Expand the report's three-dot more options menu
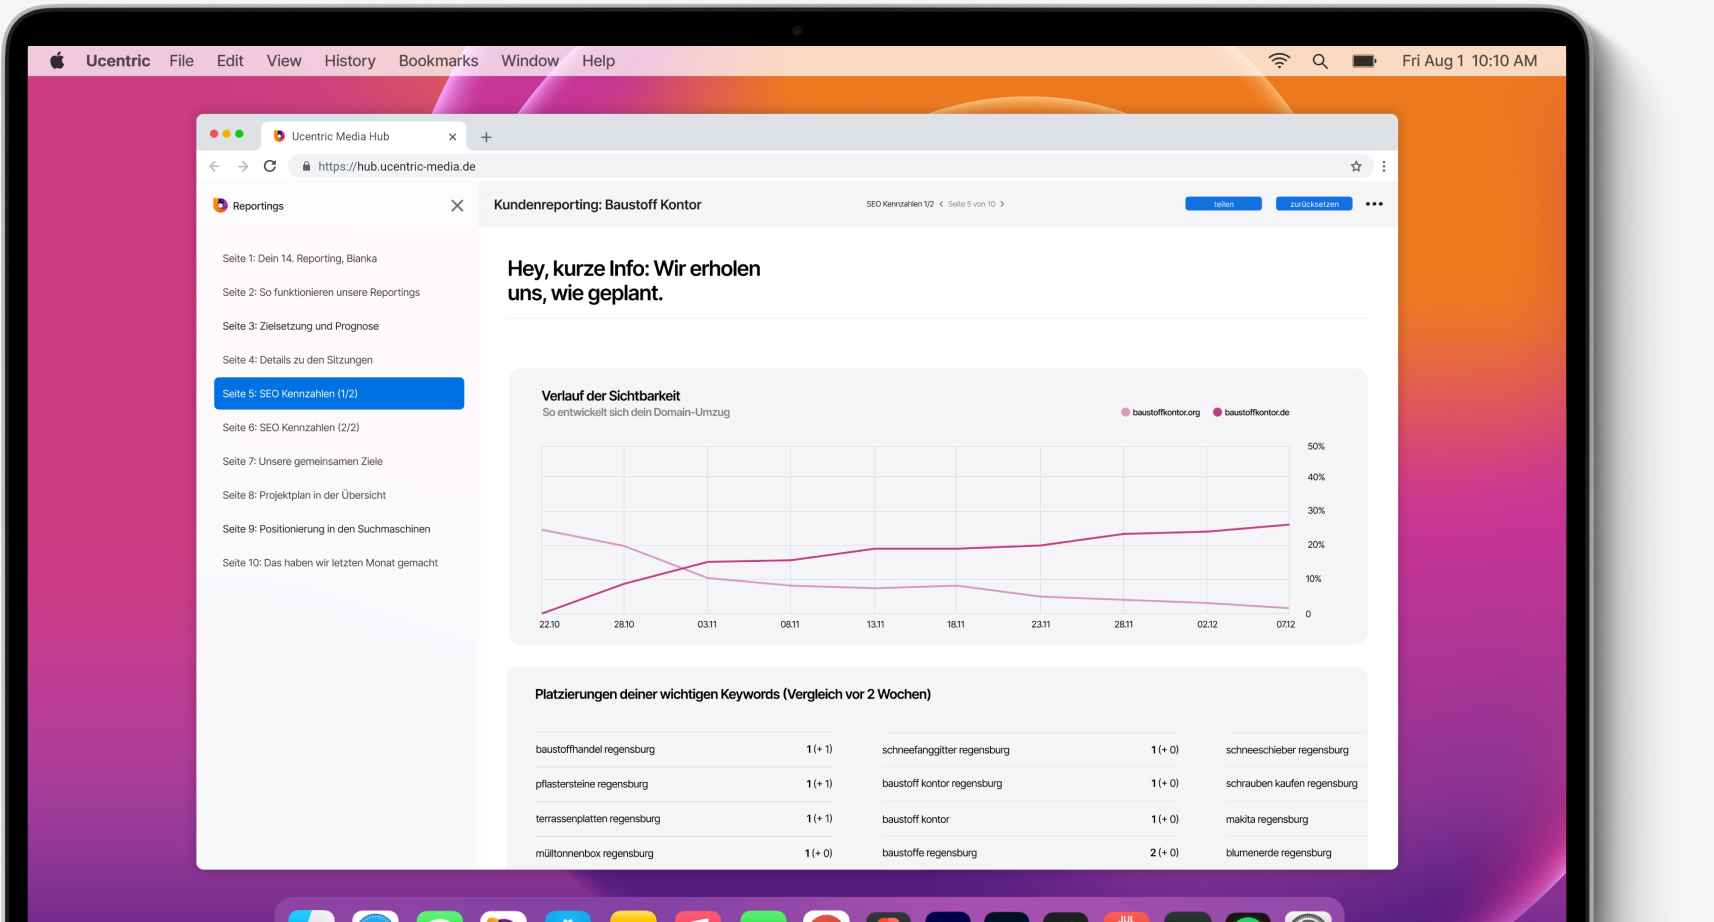Viewport: 1714px width, 922px height. tap(1374, 204)
